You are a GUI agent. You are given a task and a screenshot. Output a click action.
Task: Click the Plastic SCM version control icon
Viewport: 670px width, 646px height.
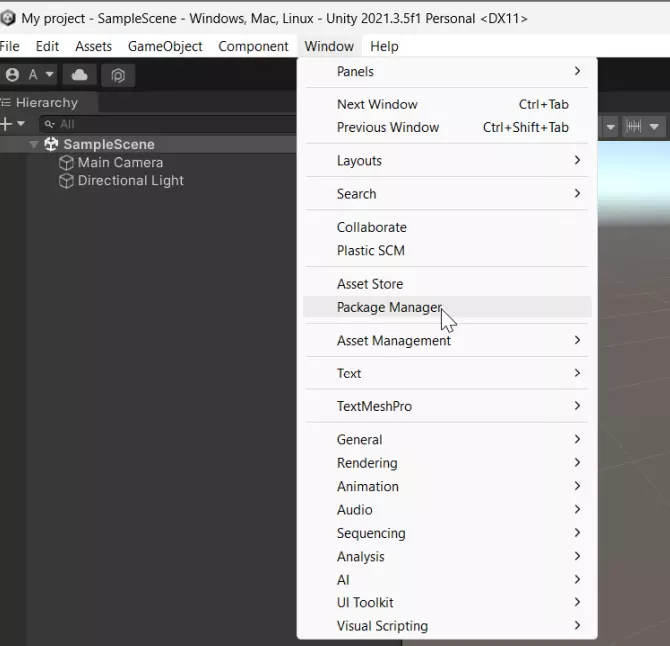(x=118, y=75)
